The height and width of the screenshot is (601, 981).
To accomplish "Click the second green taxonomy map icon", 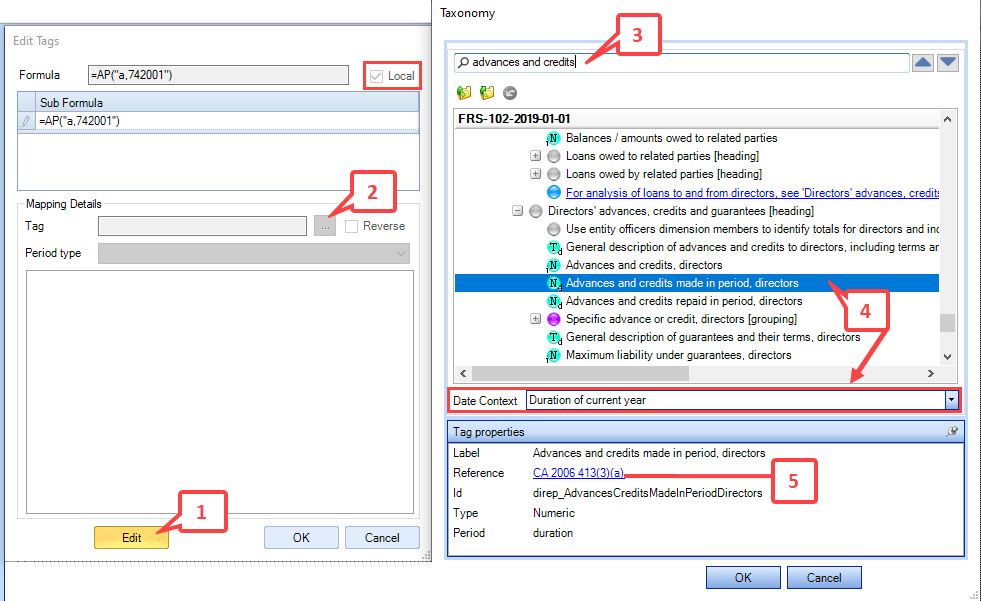I will click(487, 93).
